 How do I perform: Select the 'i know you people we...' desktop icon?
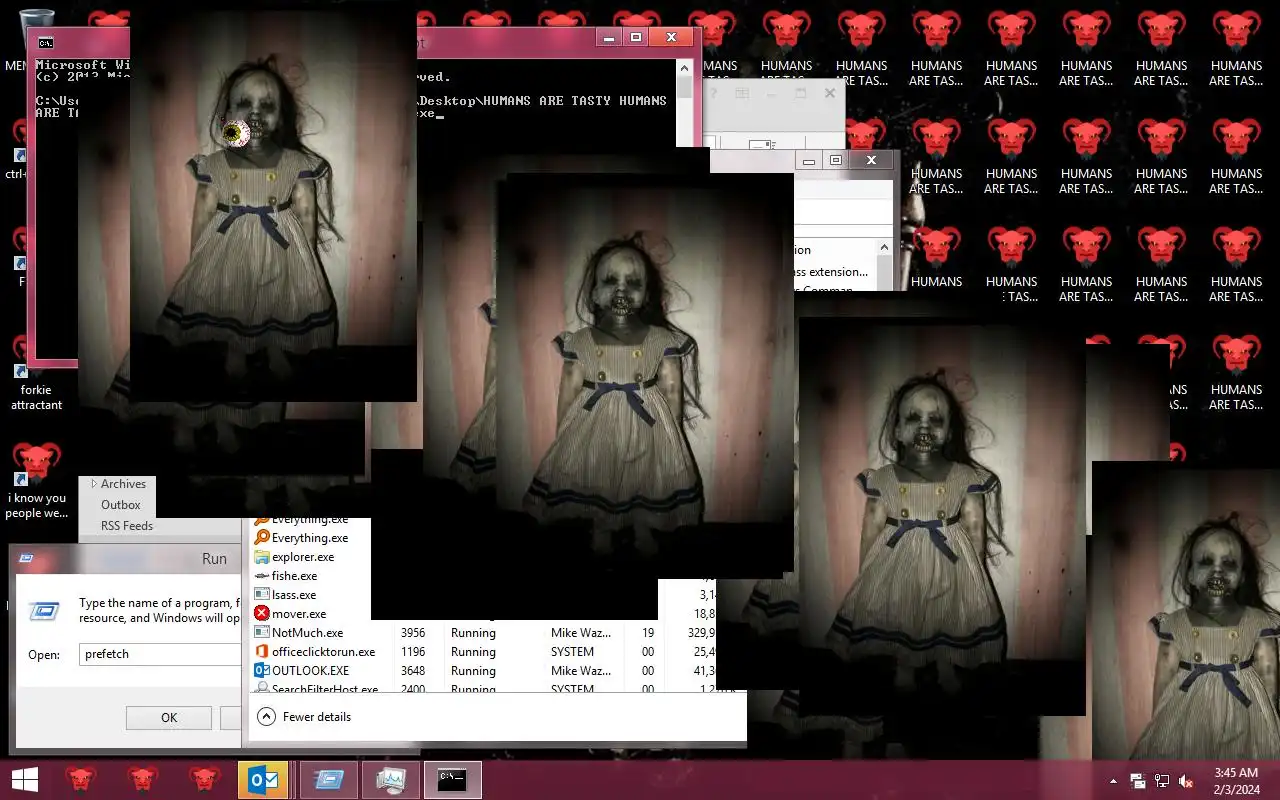coord(37,483)
